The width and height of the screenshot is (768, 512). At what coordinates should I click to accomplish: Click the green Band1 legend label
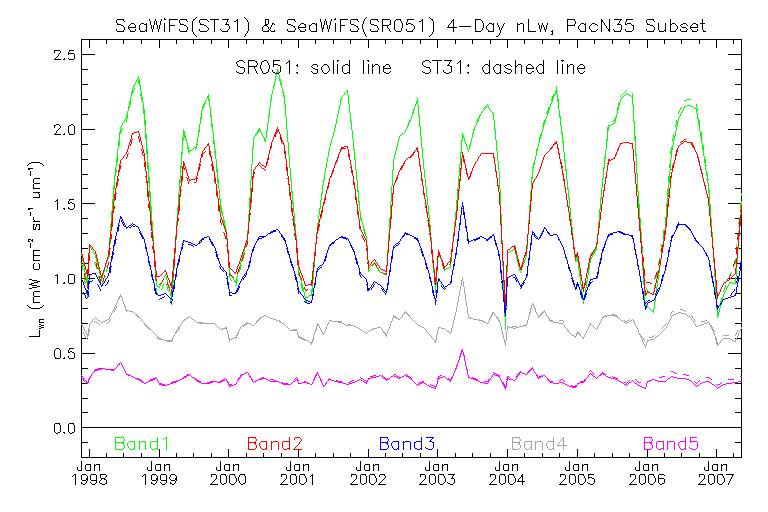(142, 444)
